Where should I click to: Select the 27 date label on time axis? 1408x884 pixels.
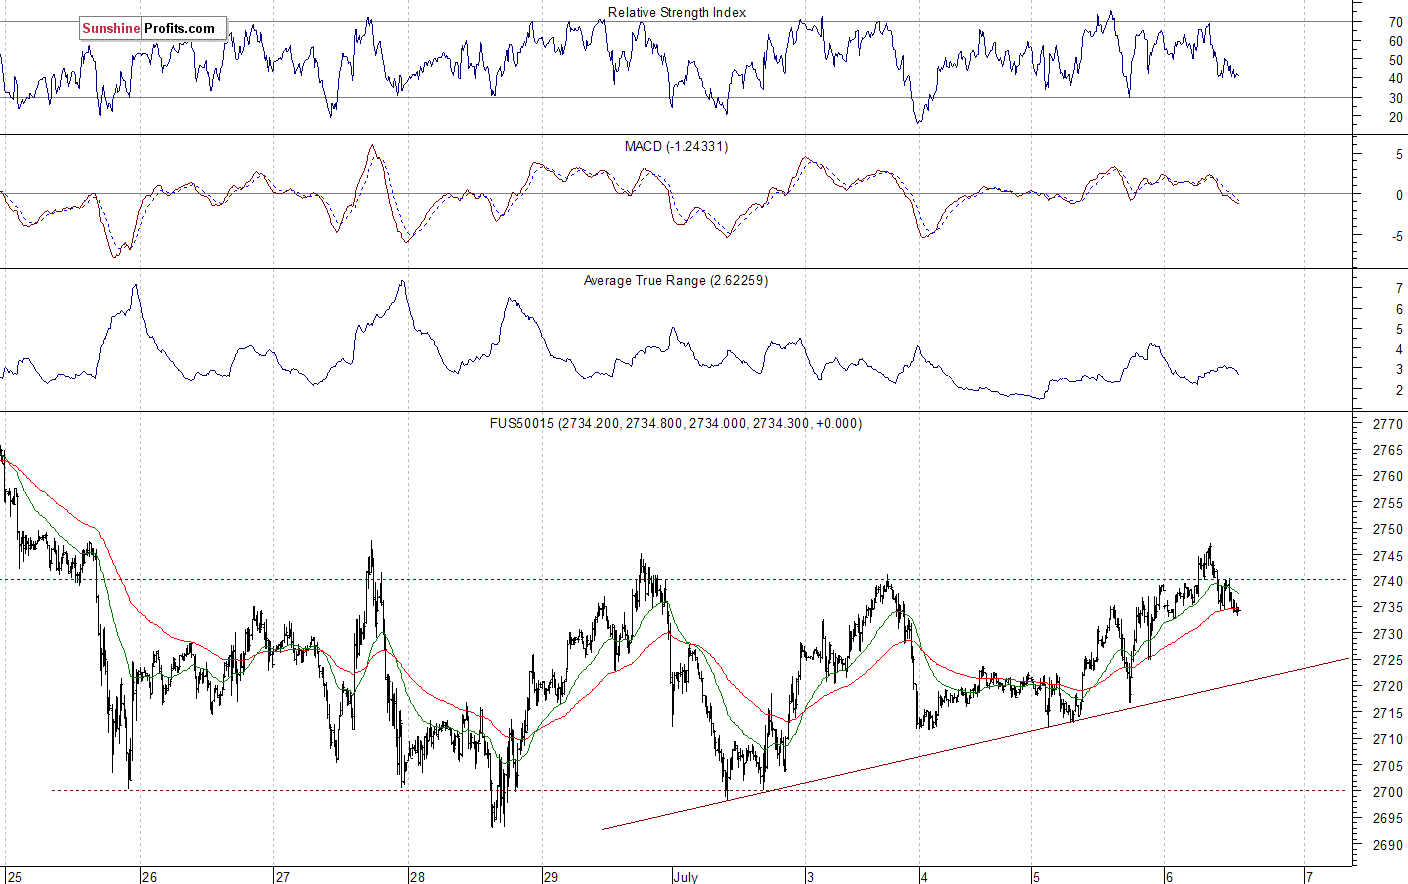tap(283, 877)
